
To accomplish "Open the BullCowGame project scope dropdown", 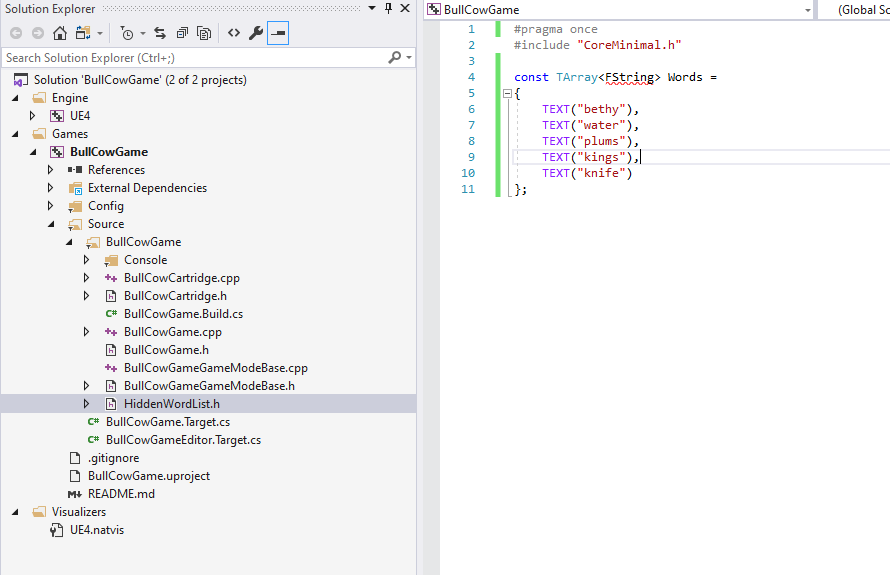I will click(807, 10).
